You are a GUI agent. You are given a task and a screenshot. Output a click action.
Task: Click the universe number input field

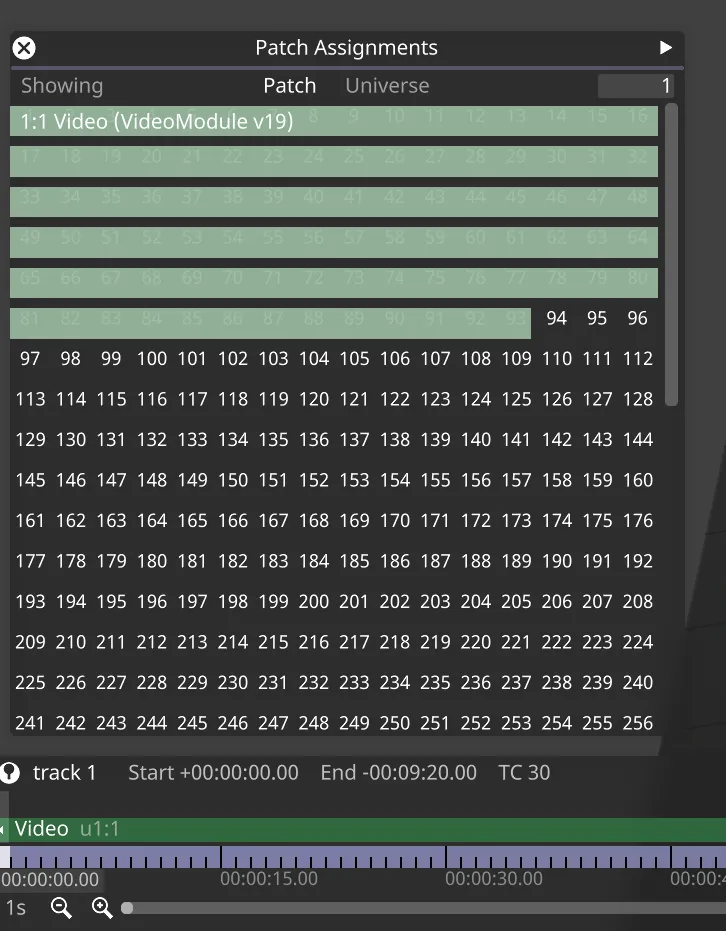click(x=635, y=86)
